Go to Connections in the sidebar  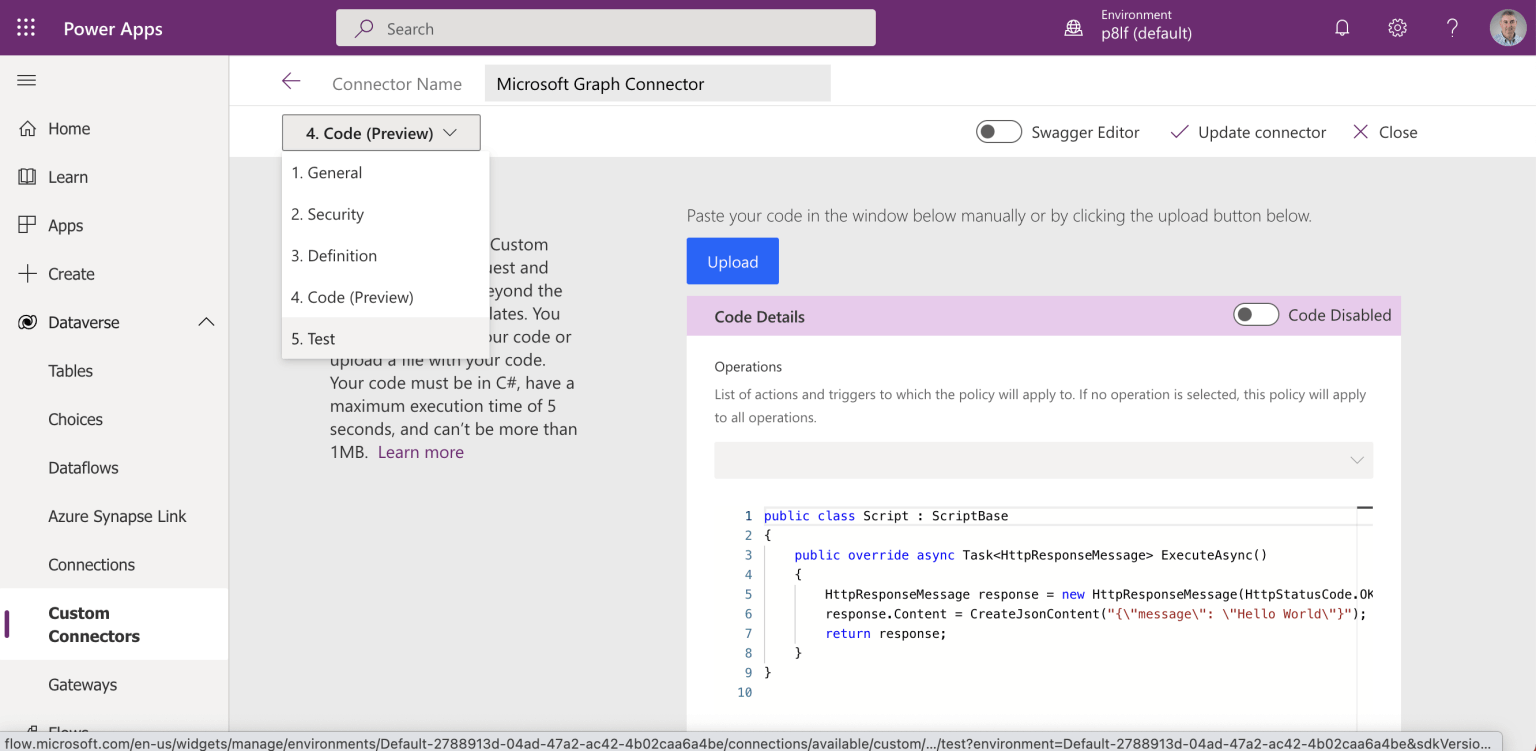pos(91,565)
